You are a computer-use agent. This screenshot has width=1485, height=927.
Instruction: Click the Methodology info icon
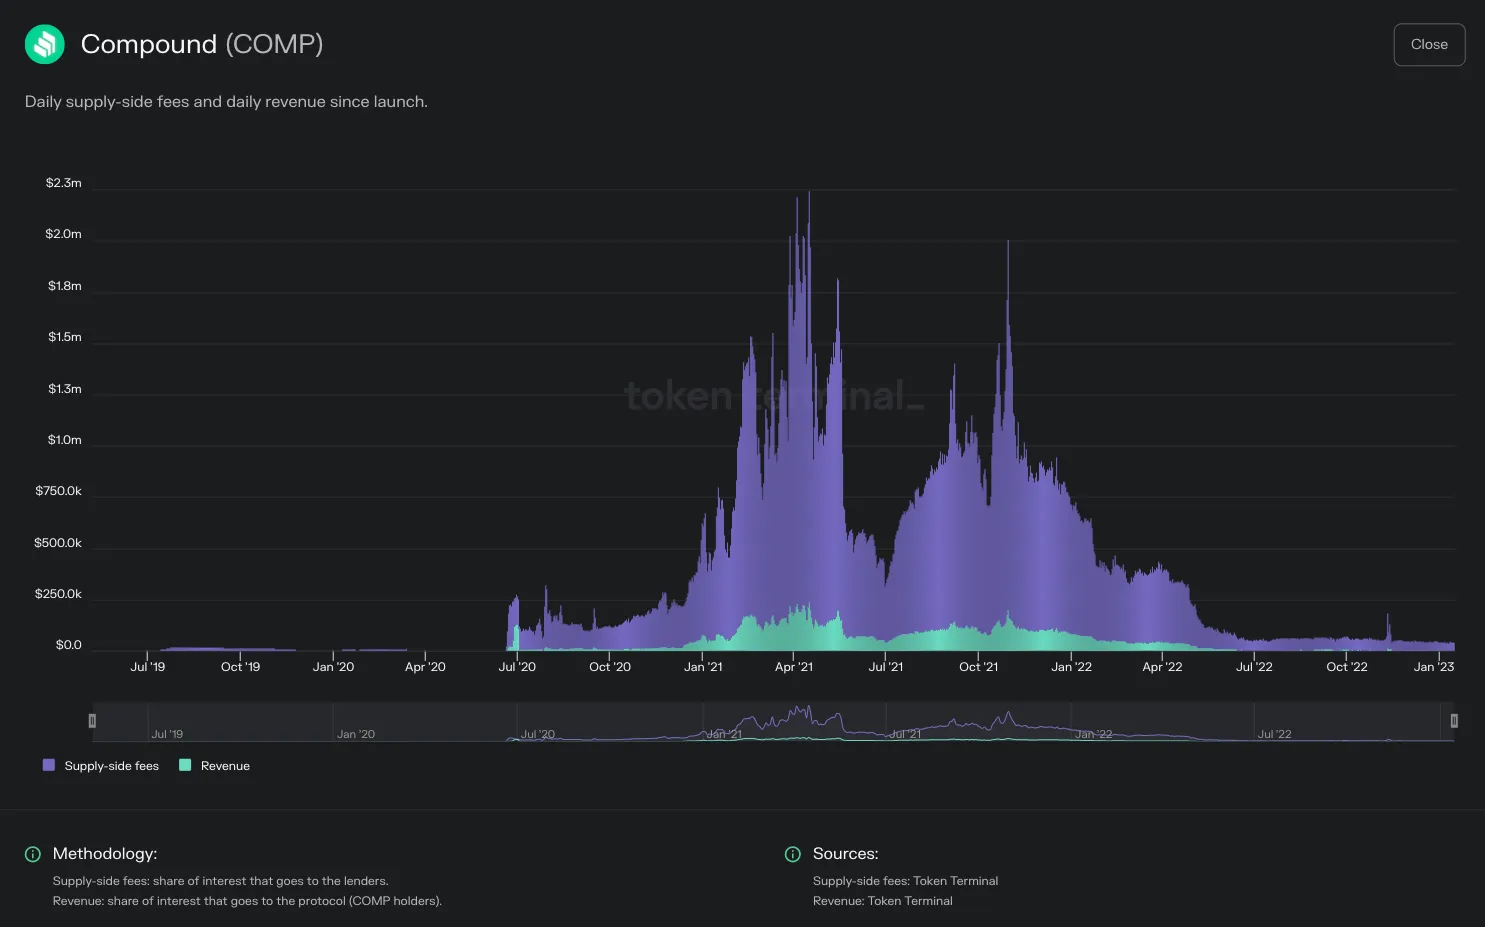pyautogui.click(x=33, y=854)
